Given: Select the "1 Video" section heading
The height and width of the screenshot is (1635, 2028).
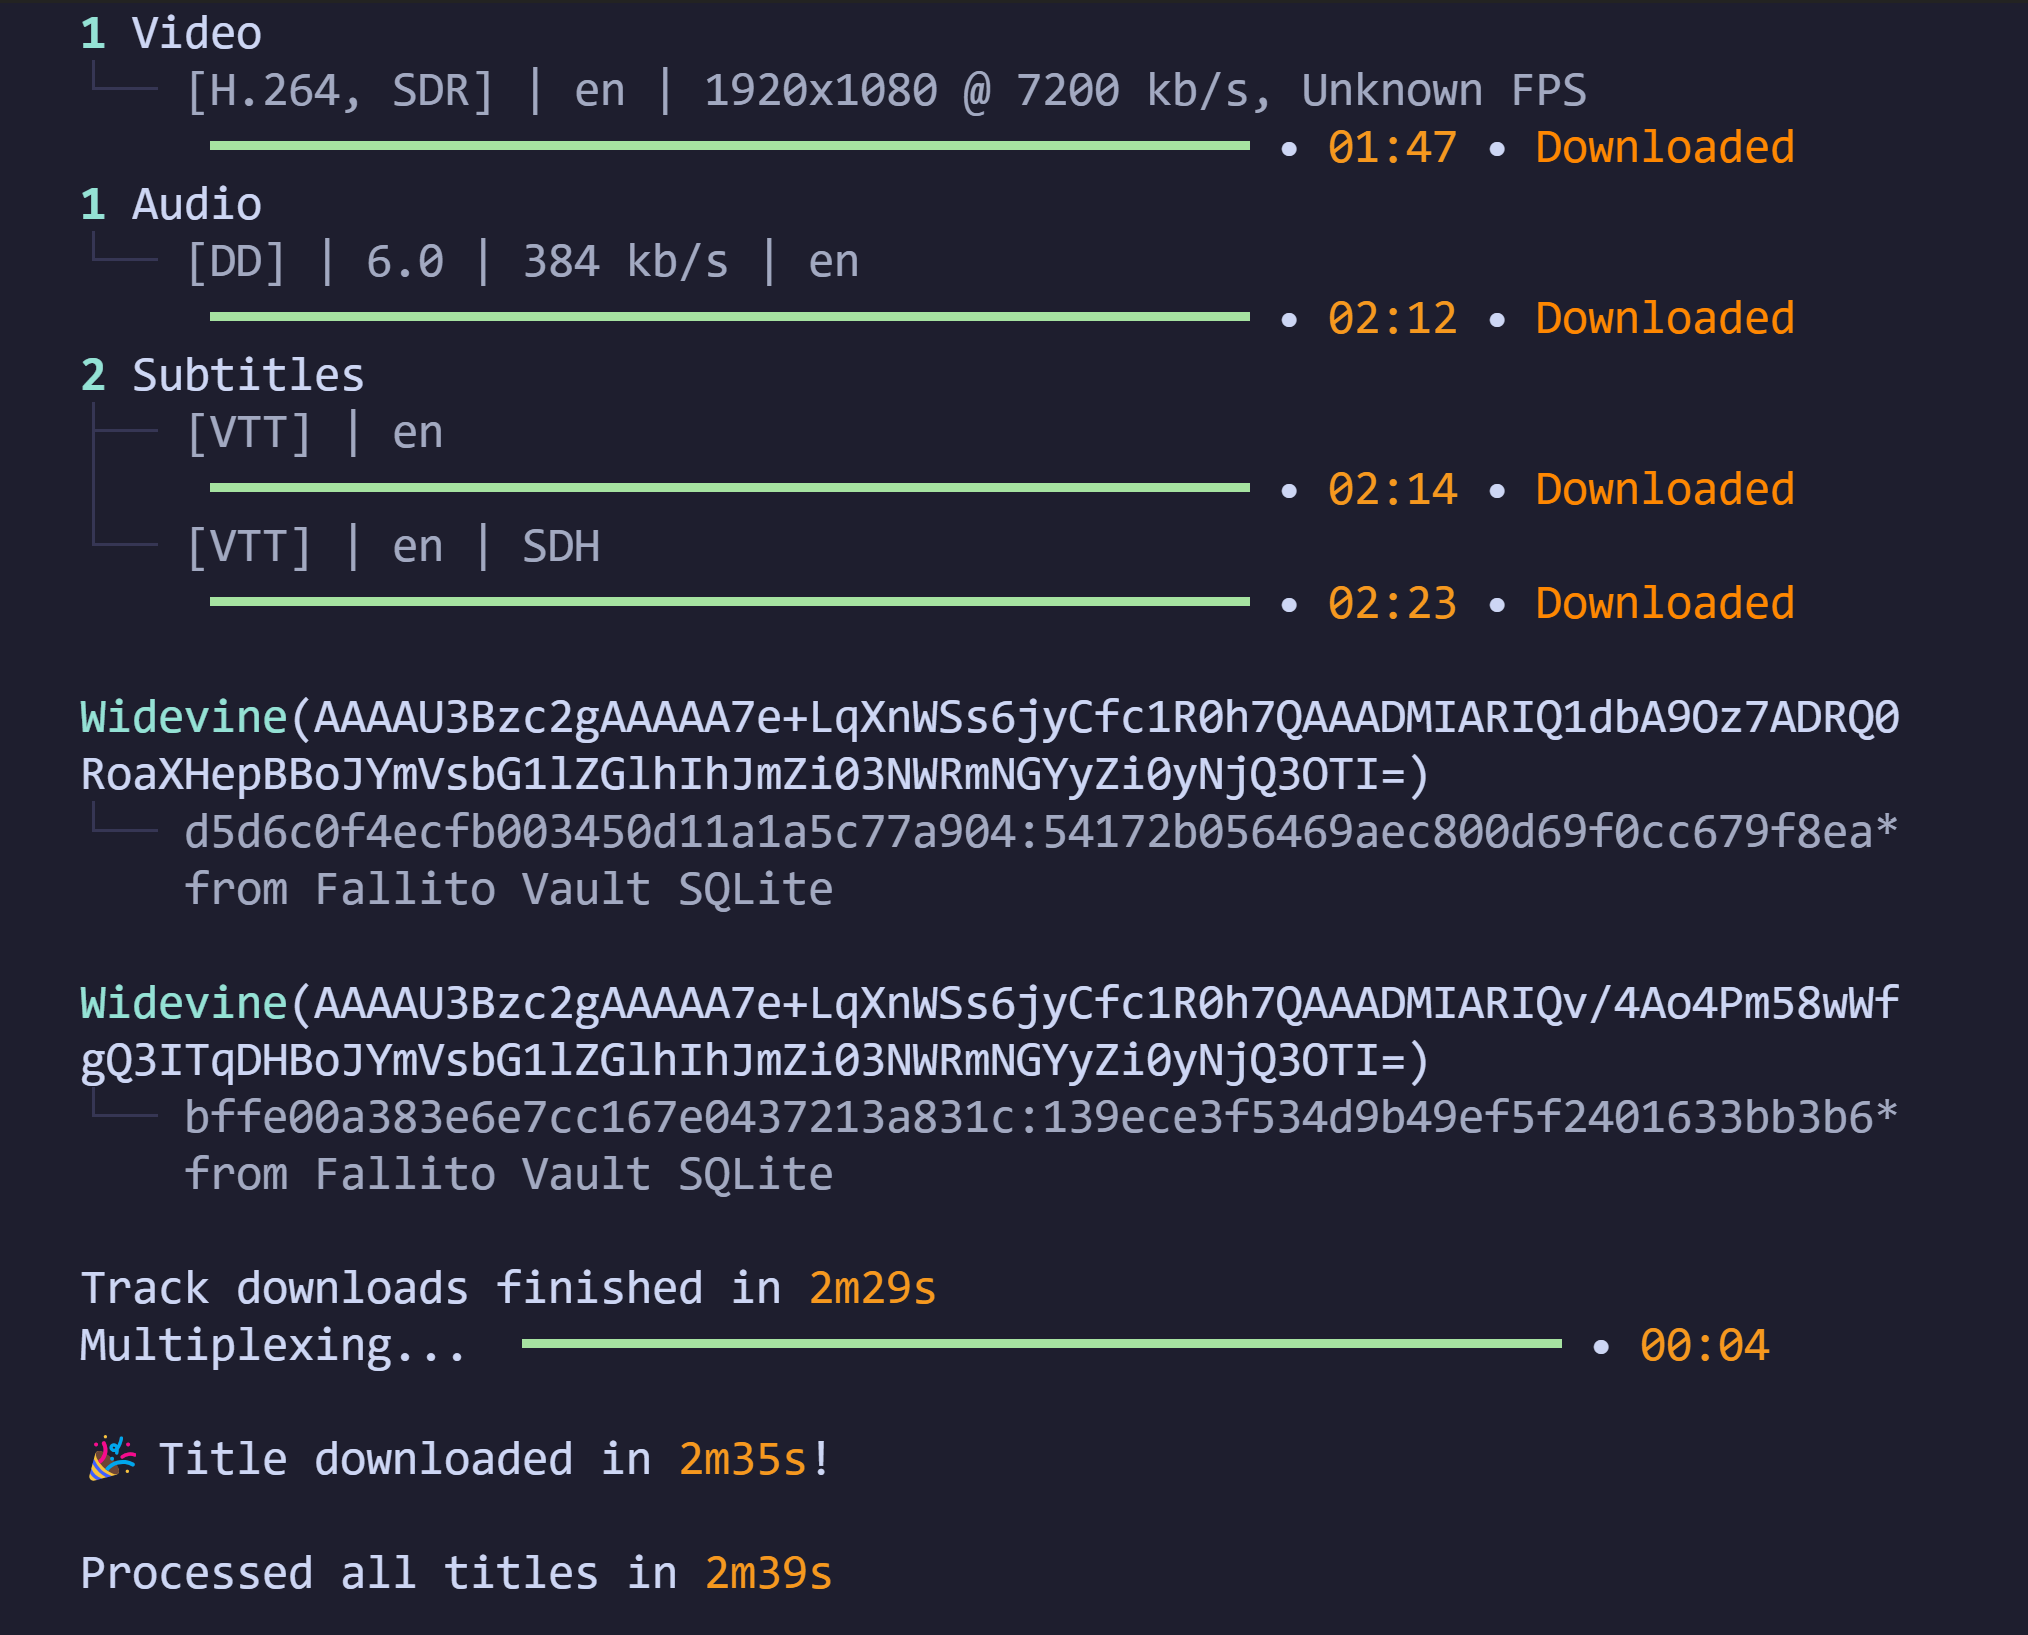Looking at the screenshot, I should 171,34.
